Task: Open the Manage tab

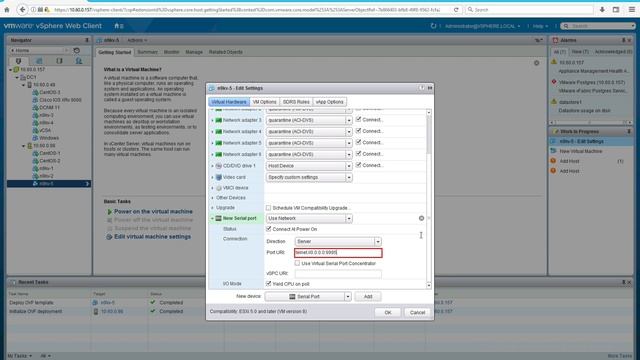Action: click(x=194, y=52)
